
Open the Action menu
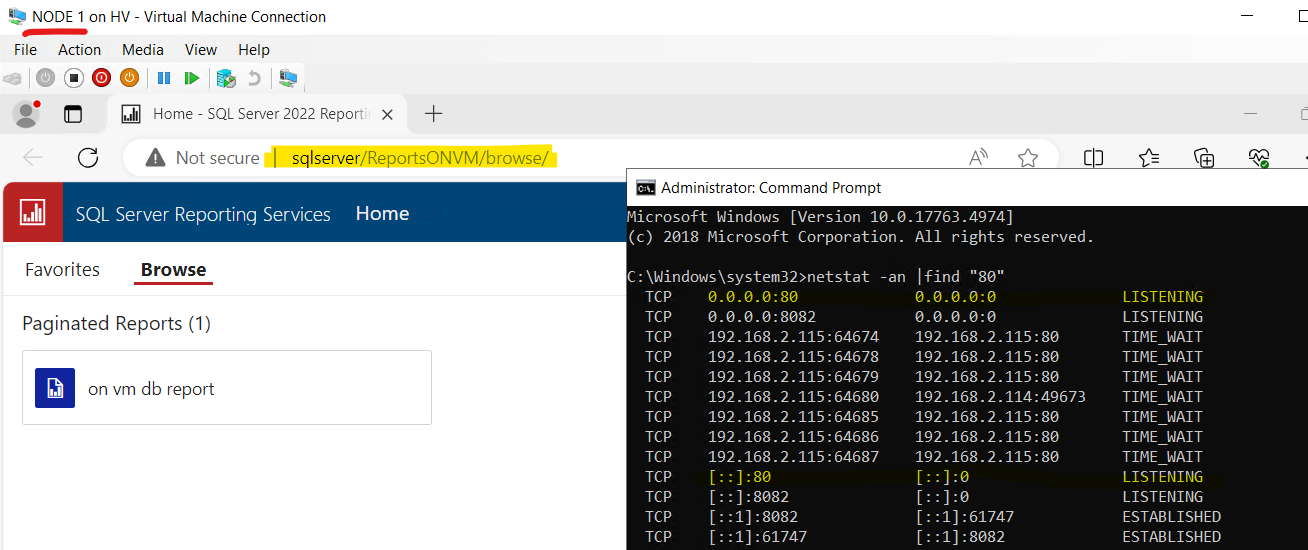click(x=79, y=49)
